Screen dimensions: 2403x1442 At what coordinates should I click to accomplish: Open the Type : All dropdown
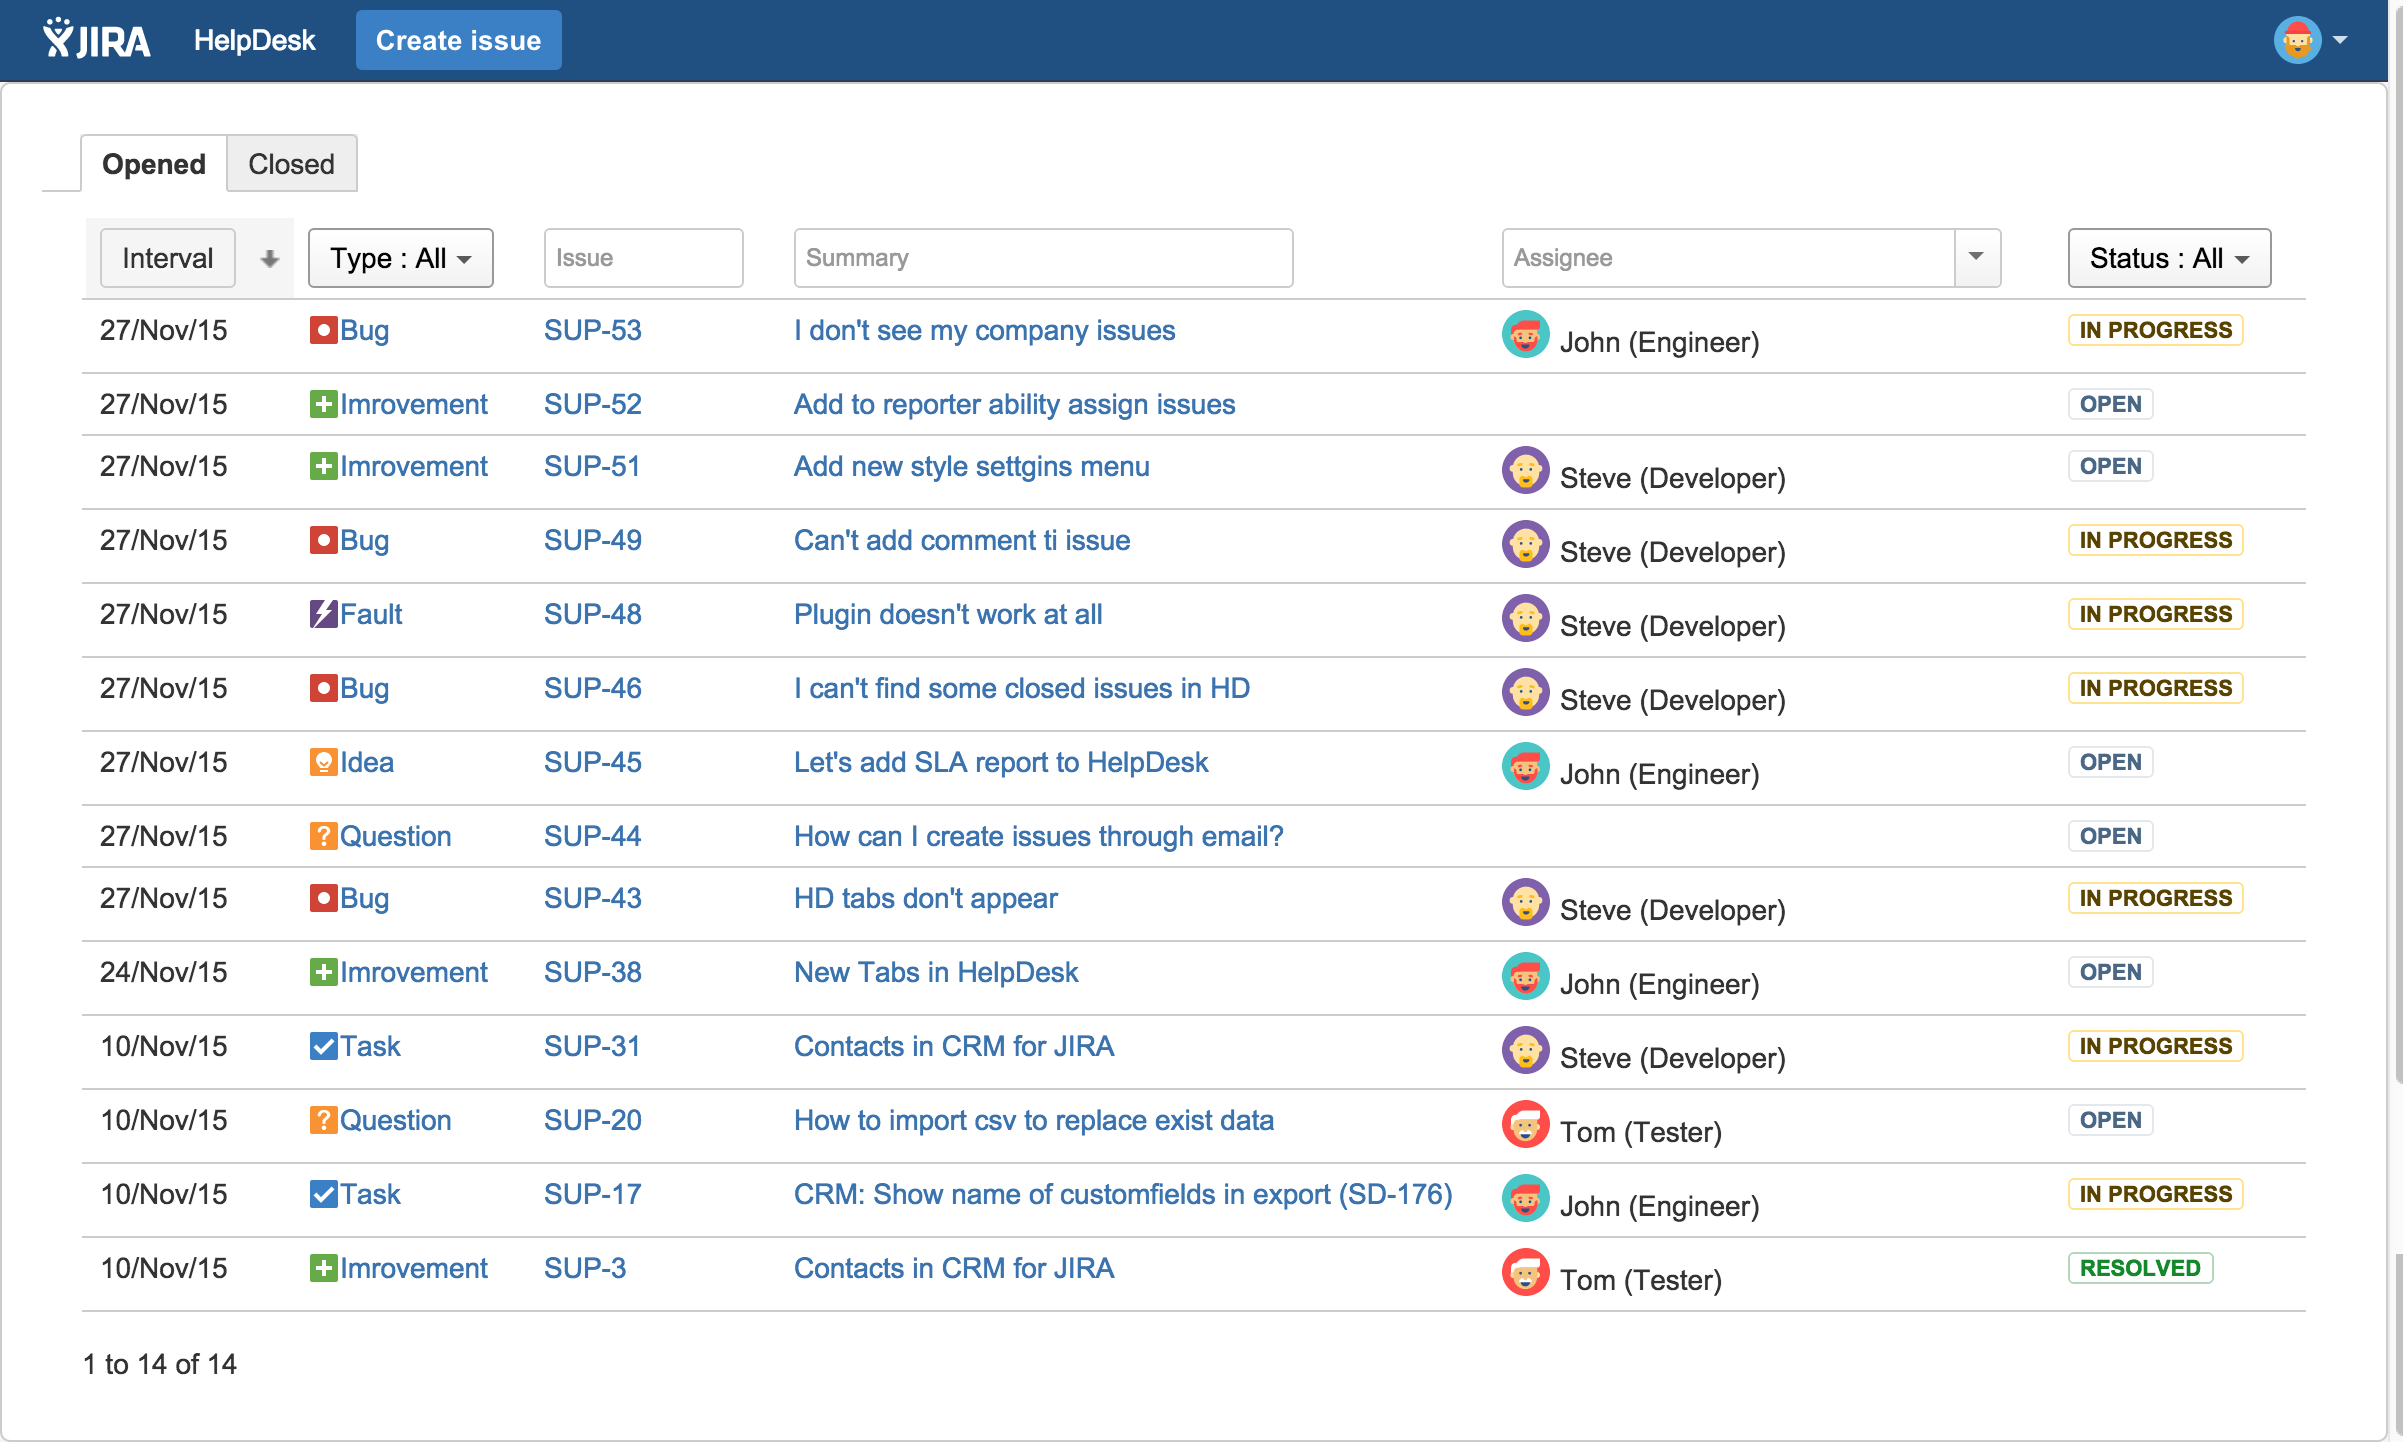tap(400, 258)
